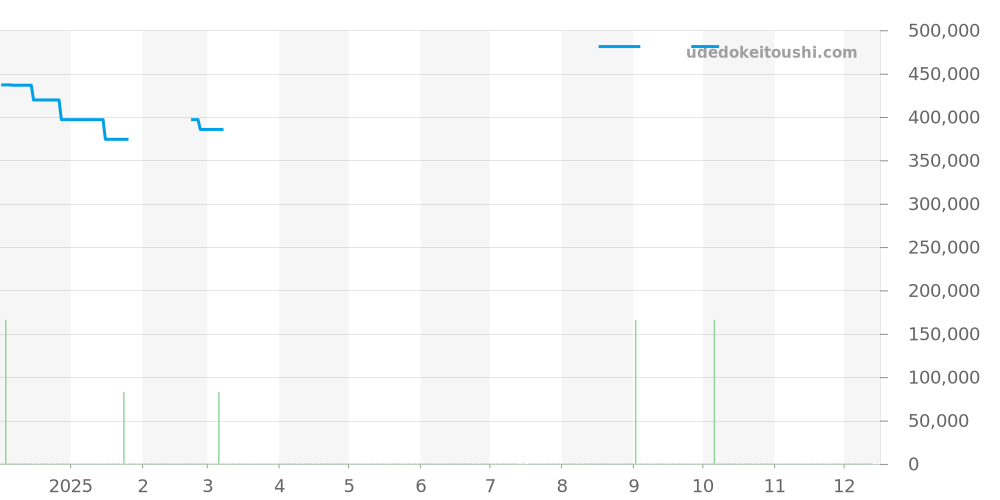Click the short green bar just before month 2
This screenshot has height=500, width=1000.
click(124, 428)
